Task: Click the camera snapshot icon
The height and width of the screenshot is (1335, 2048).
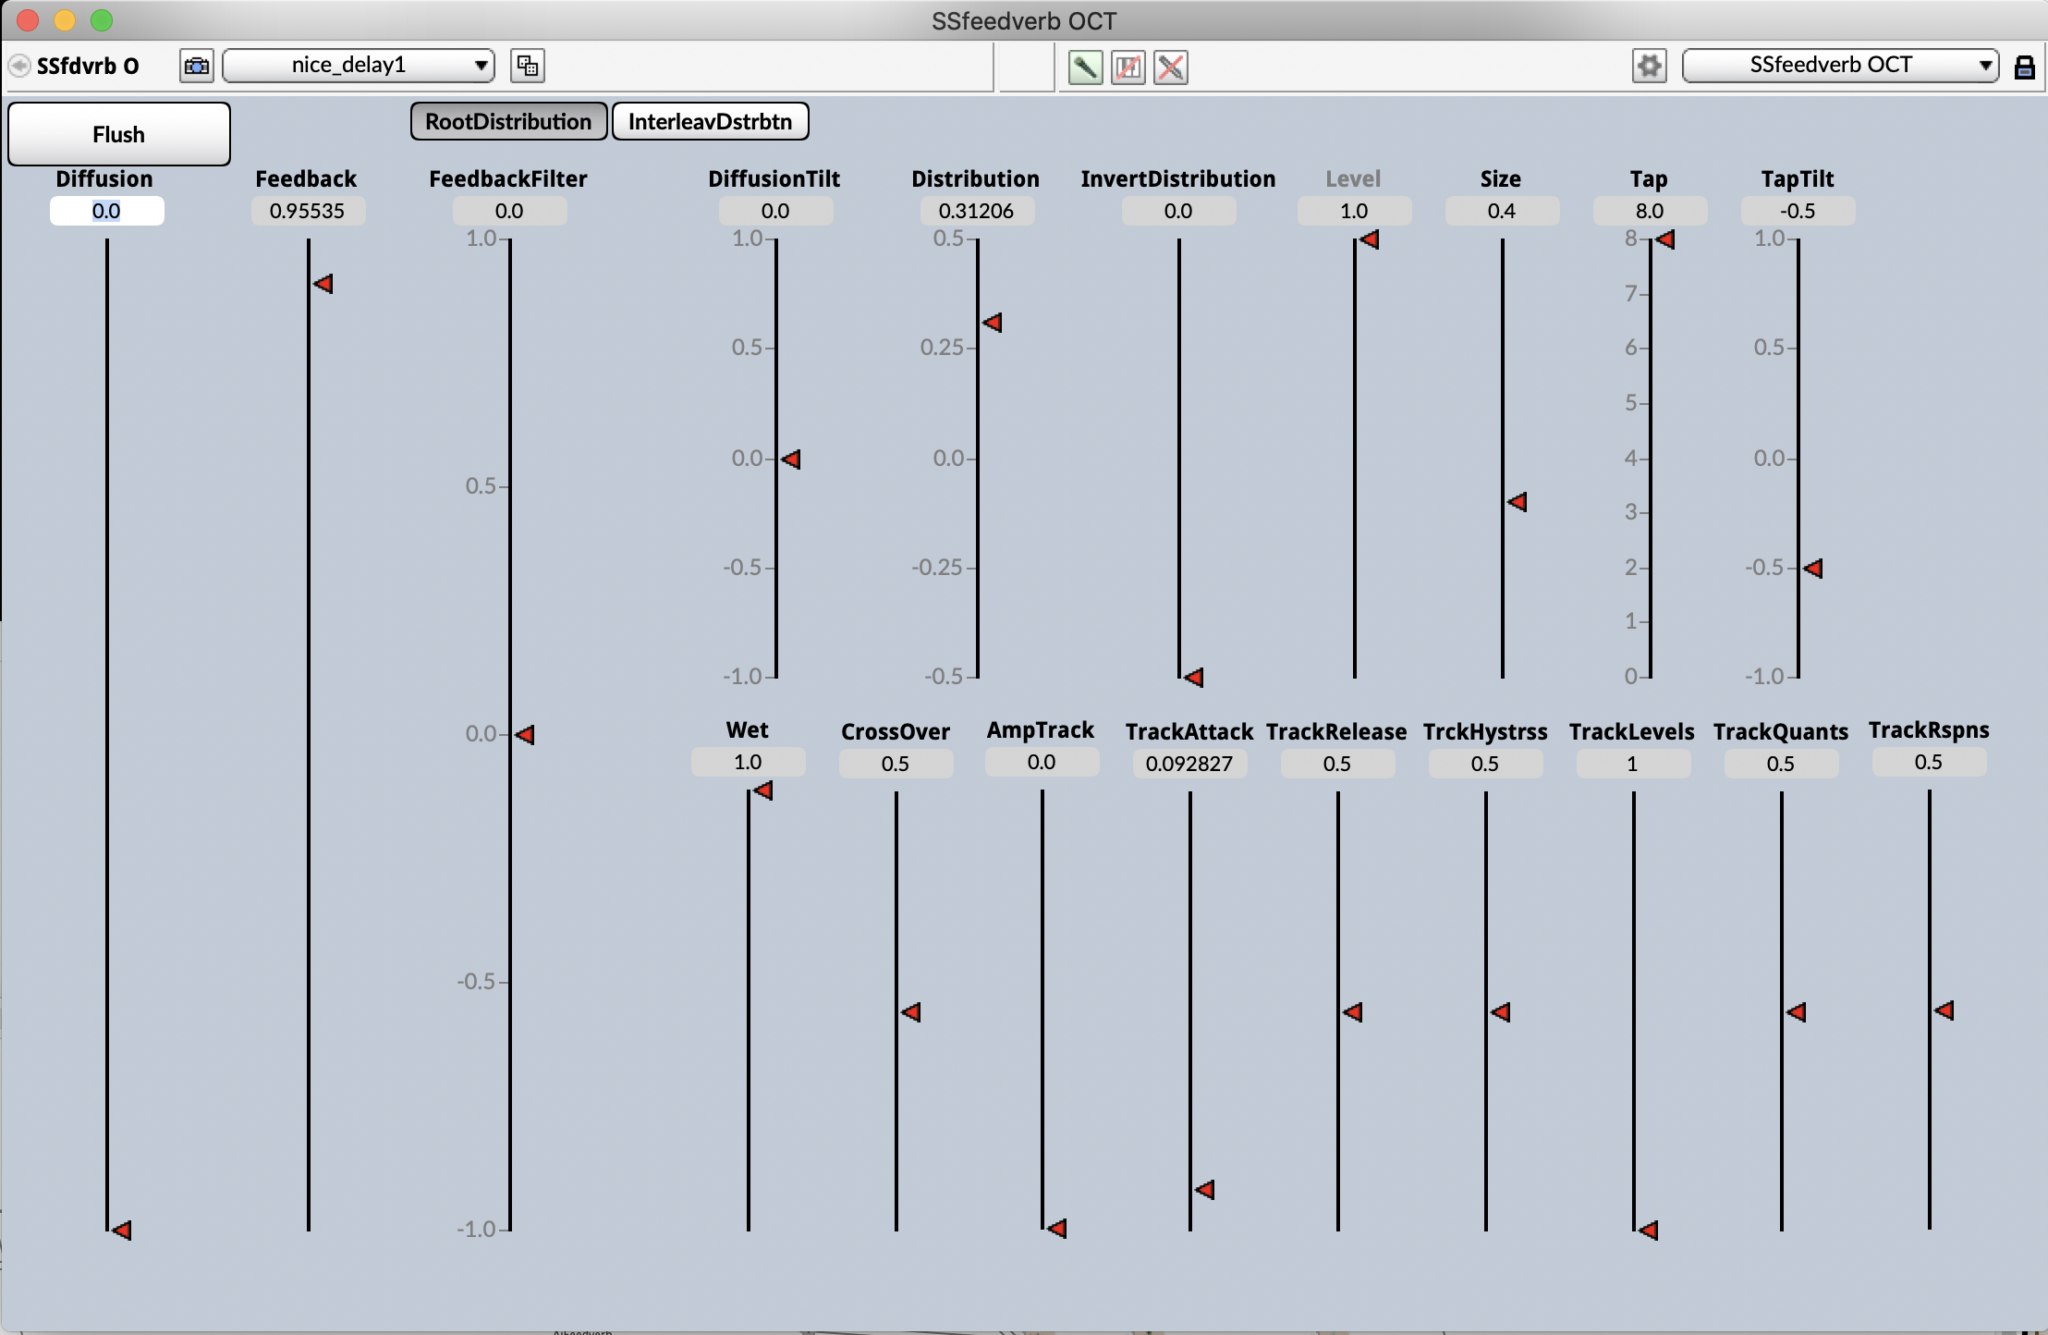Action: 197,66
